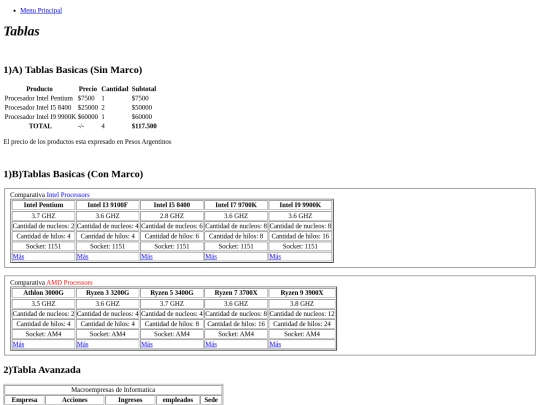The height and width of the screenshot is (405, 540).
Task: Click the Producto column header
Action: [x=40, y=89]
